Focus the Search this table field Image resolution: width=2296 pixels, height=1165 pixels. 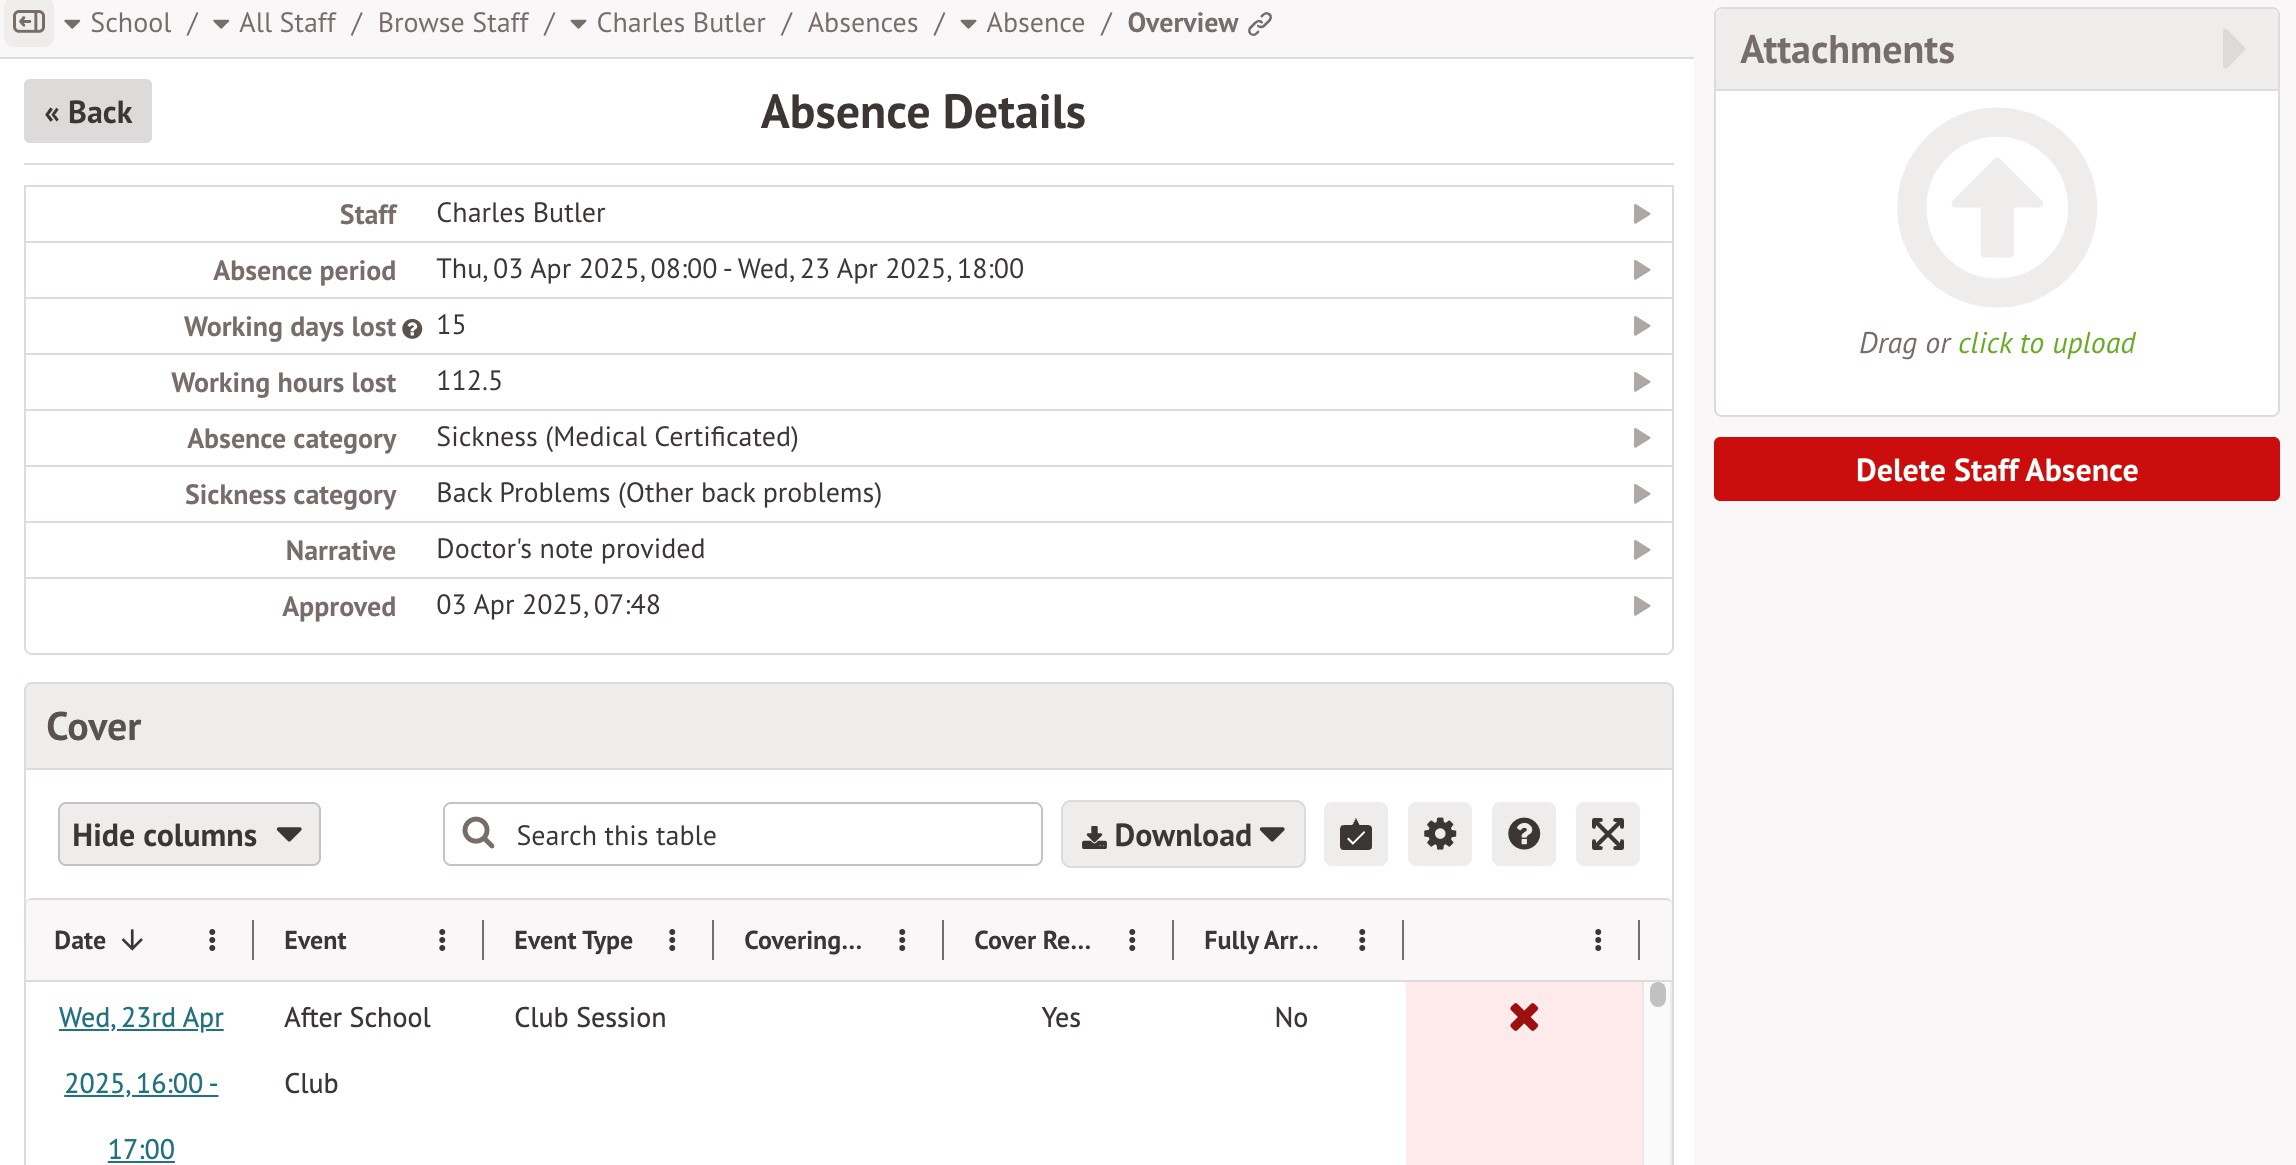point(770,834)
